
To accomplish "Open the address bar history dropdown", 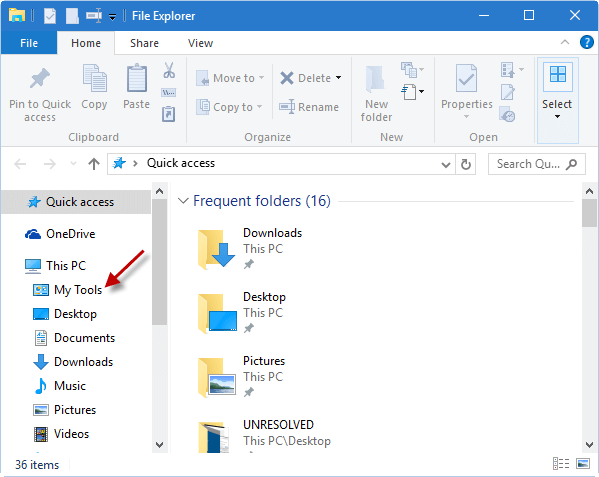I will point(445,165).
